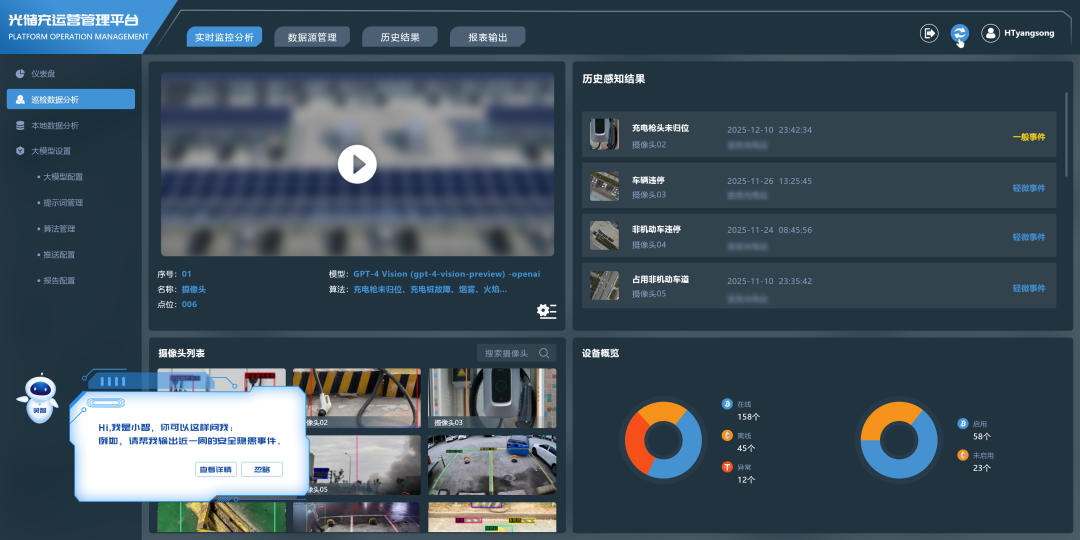The image size is (1080, 540).
Task: Open video settings gear icon
Action: [x=546, y=311]
